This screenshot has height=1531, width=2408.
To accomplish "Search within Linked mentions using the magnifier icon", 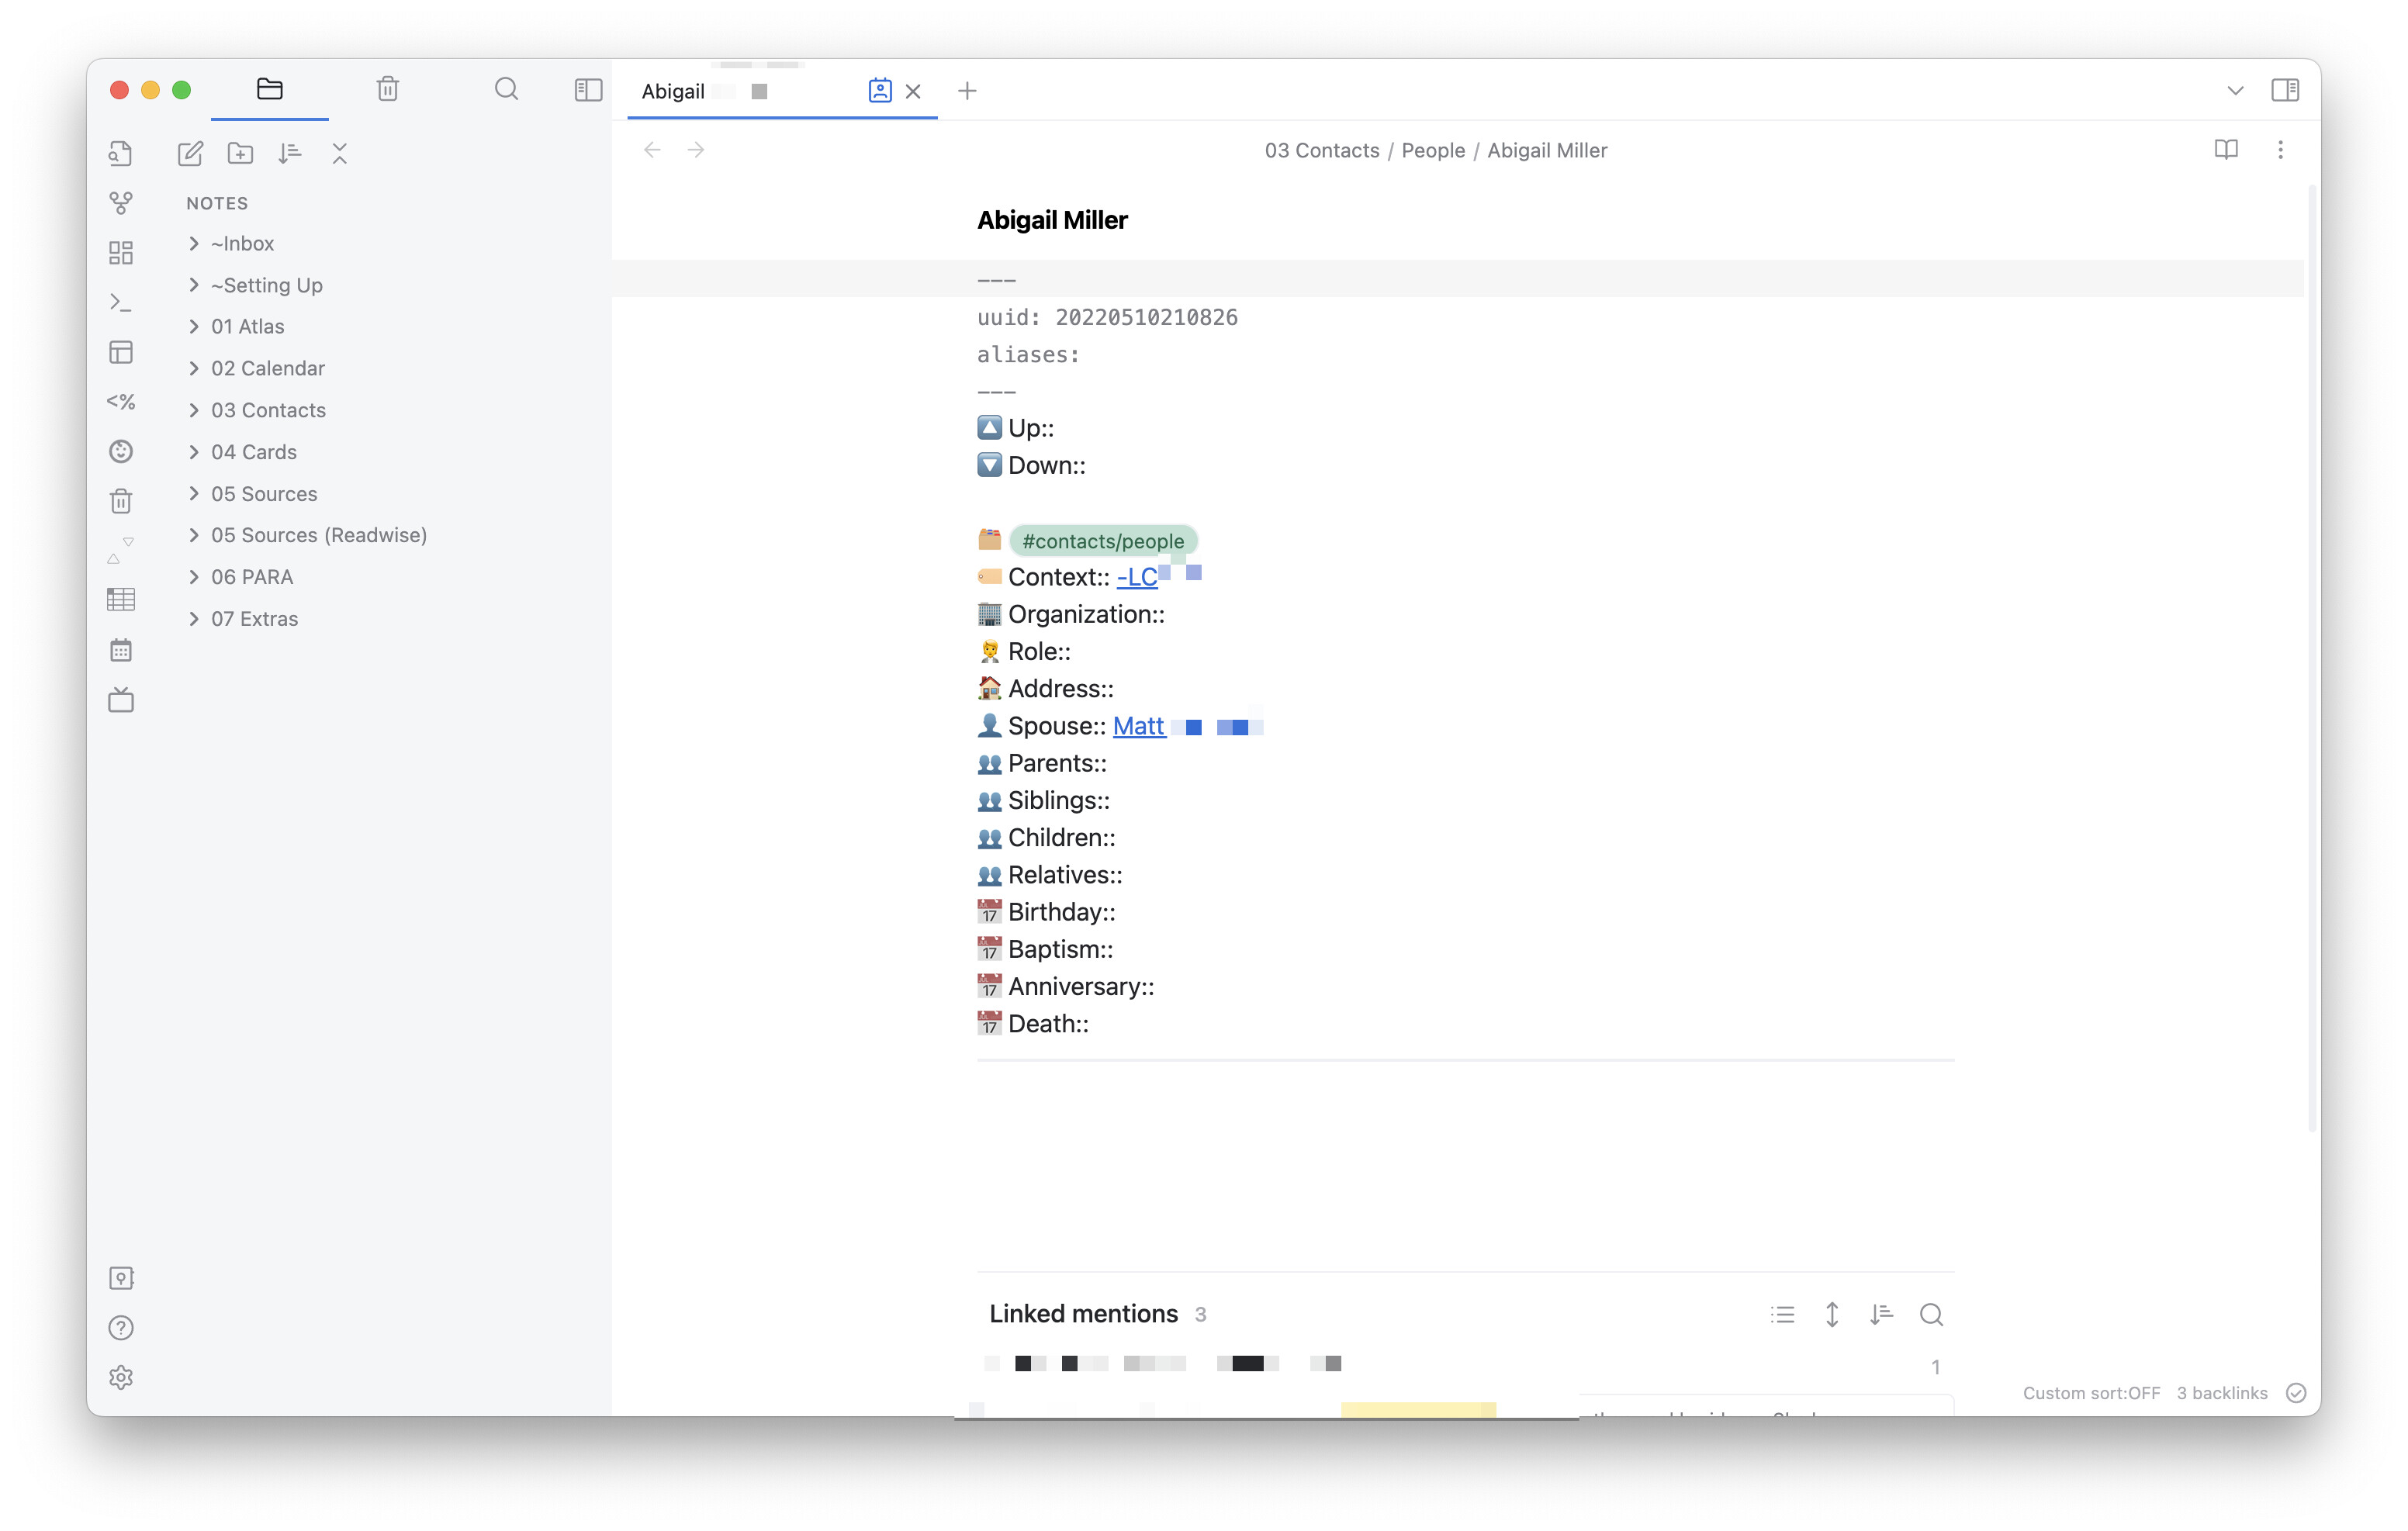I will 1931,1314.
